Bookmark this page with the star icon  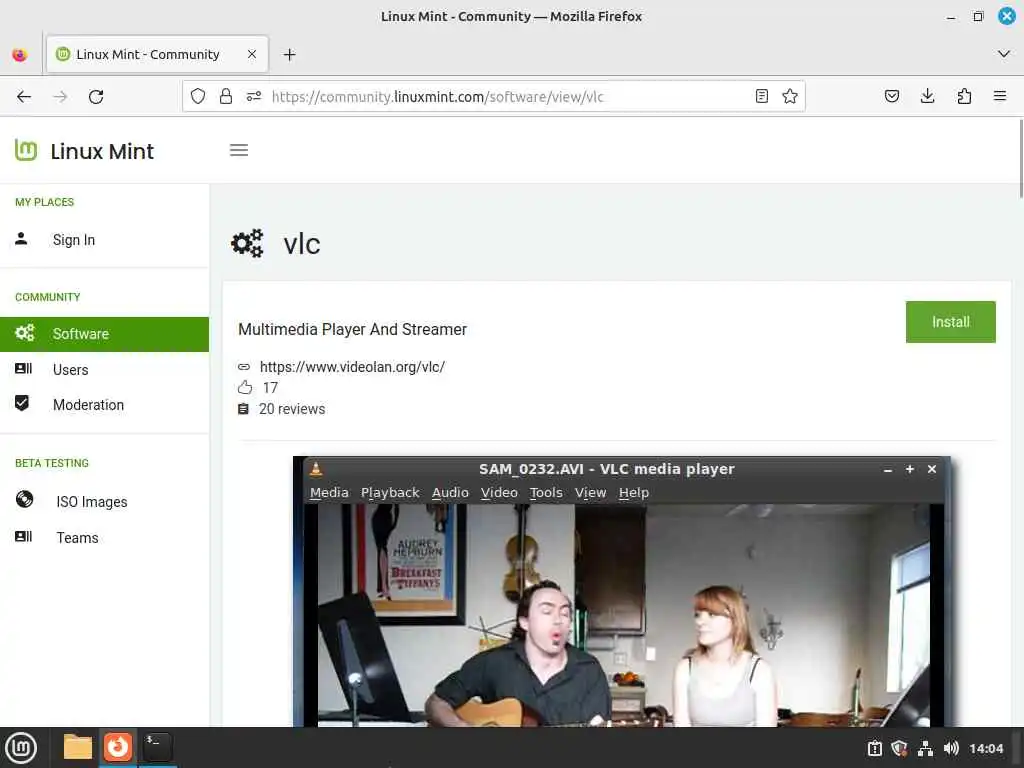click(790, 97)
